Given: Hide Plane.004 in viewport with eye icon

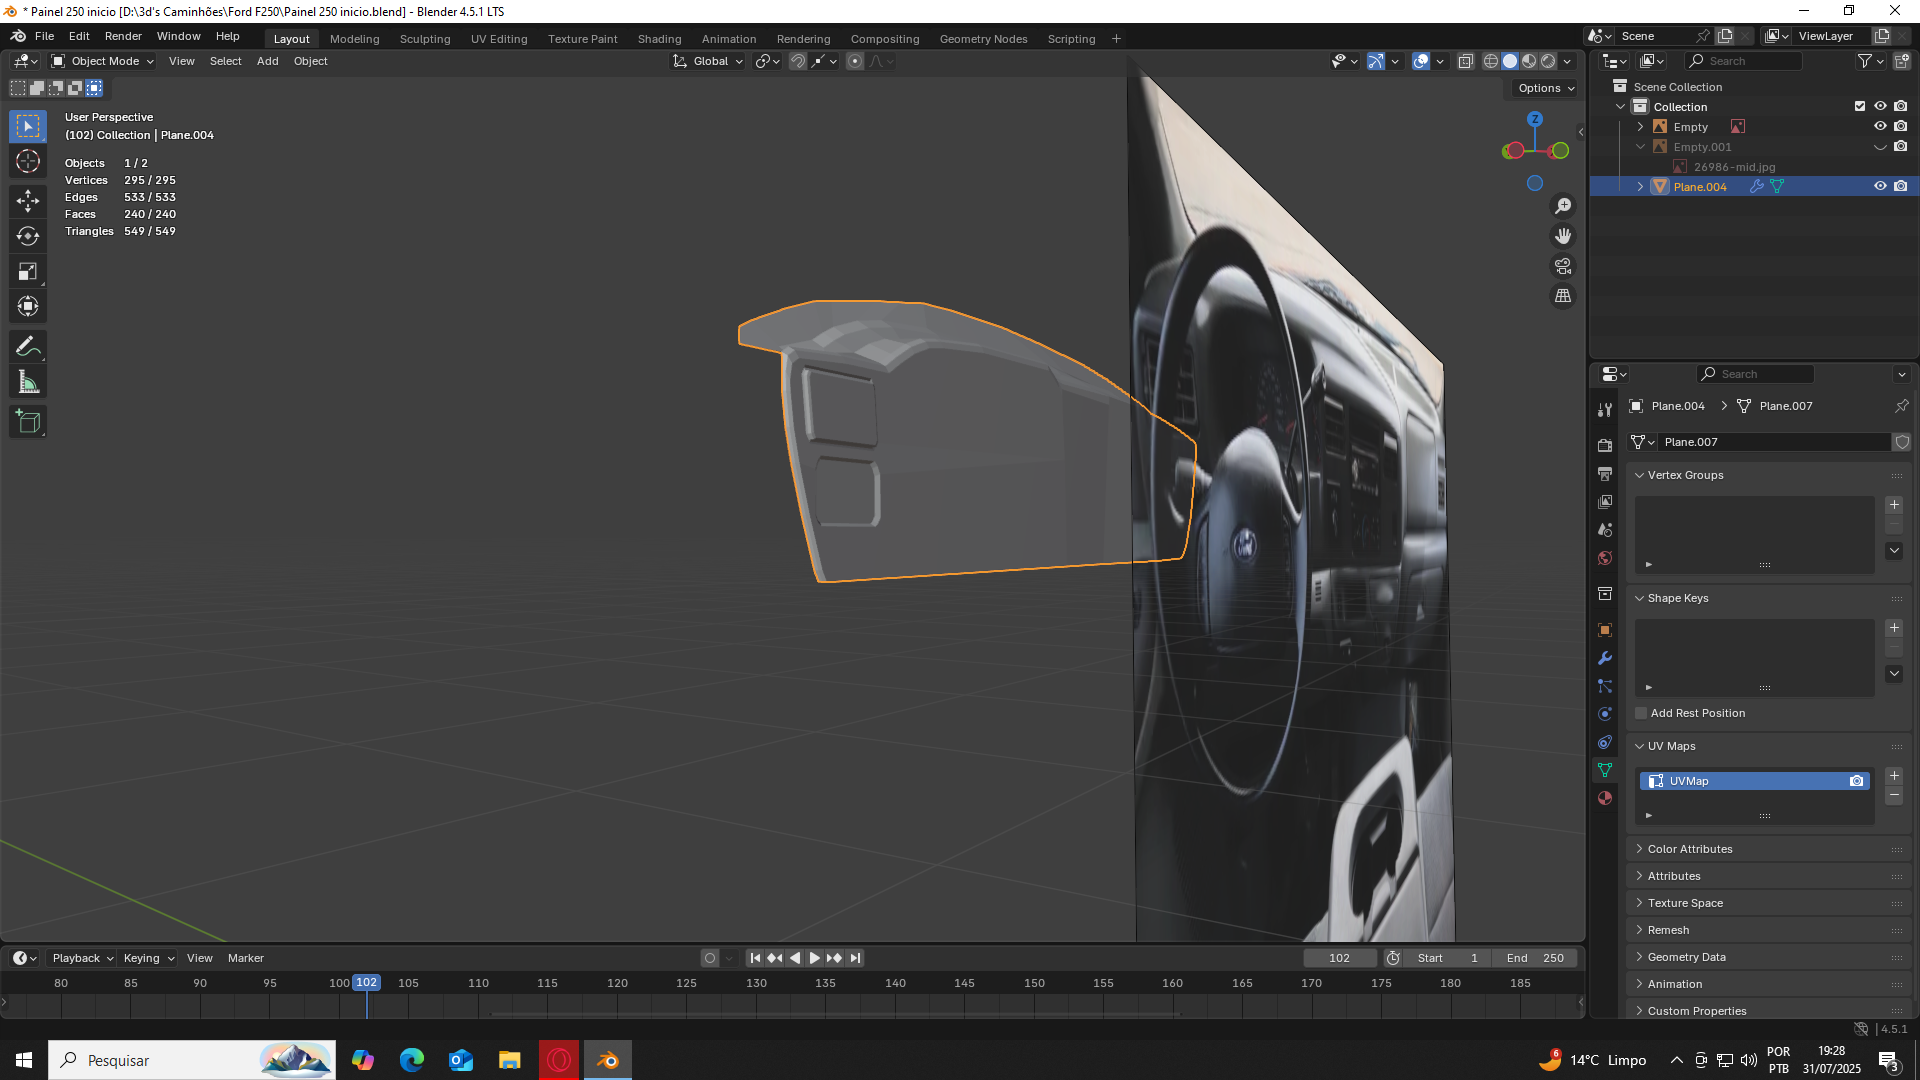Looking at the screenshot, I should click(1880, 187).
